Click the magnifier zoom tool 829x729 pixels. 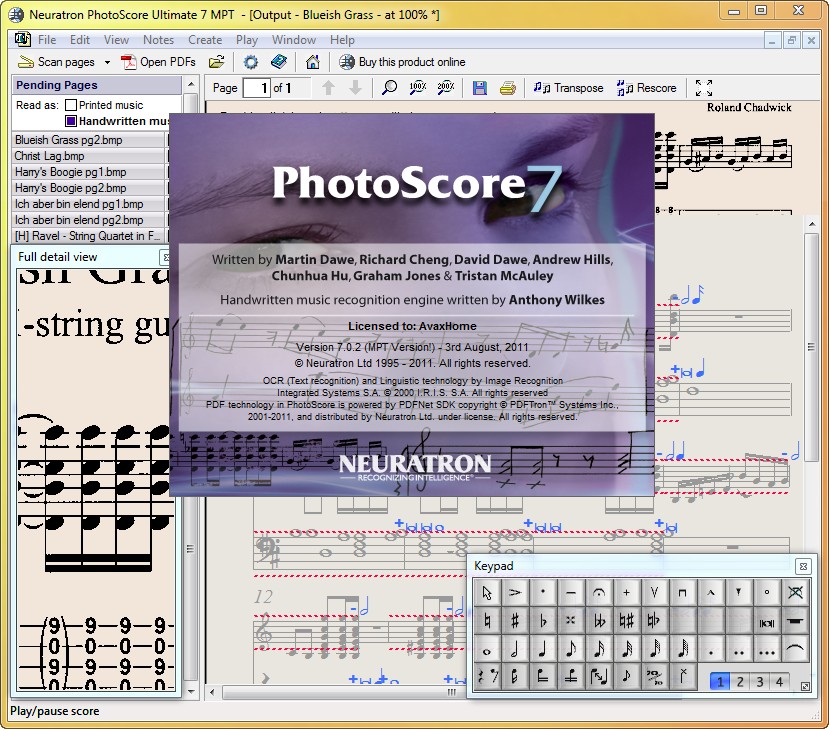coord(390,88)
